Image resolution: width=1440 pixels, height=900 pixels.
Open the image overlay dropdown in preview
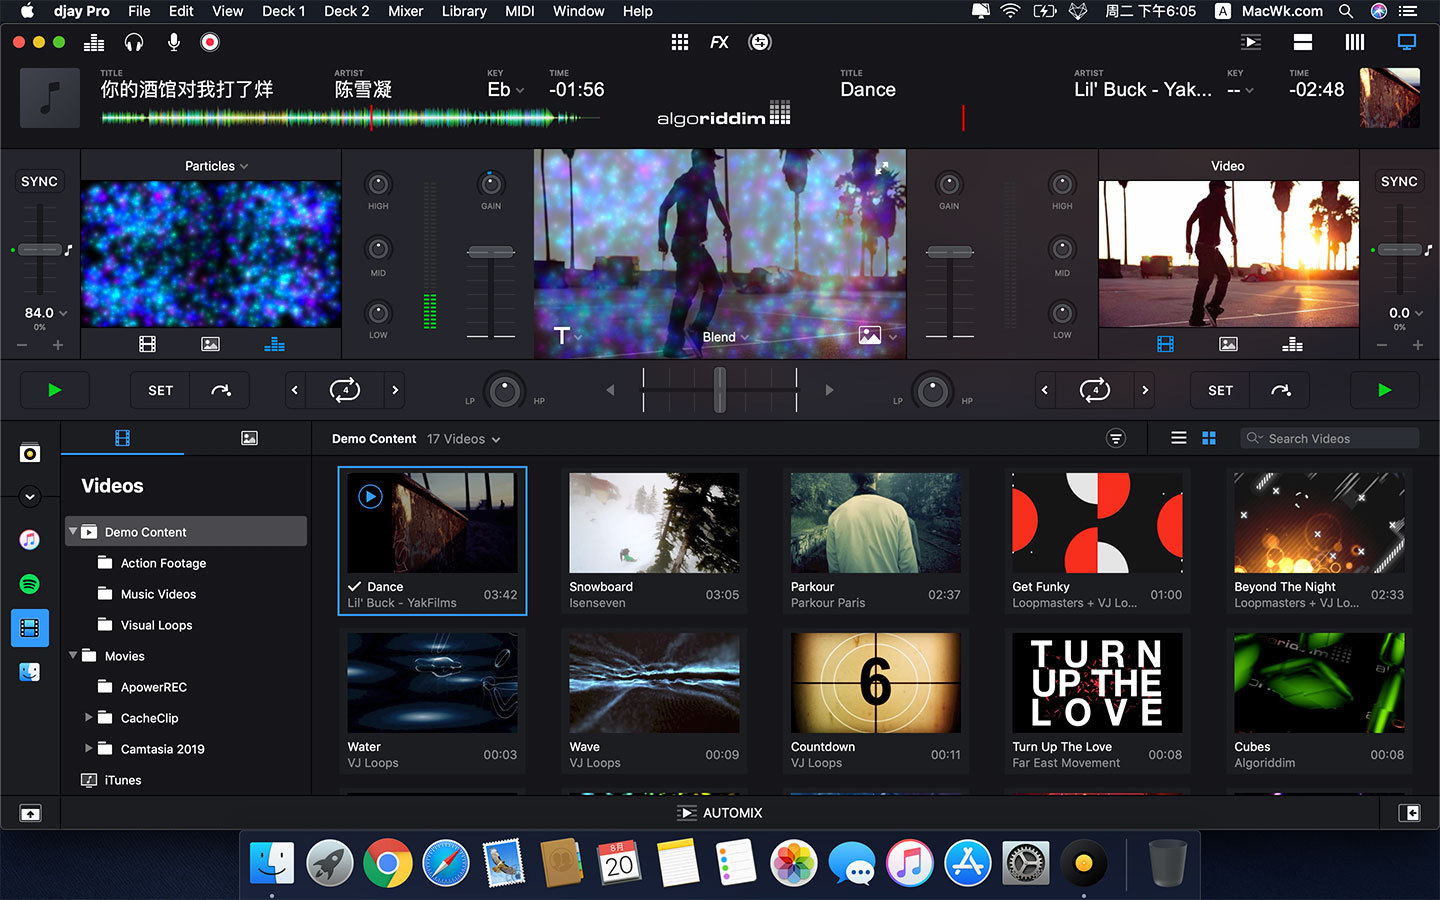(x=878, y=336)
